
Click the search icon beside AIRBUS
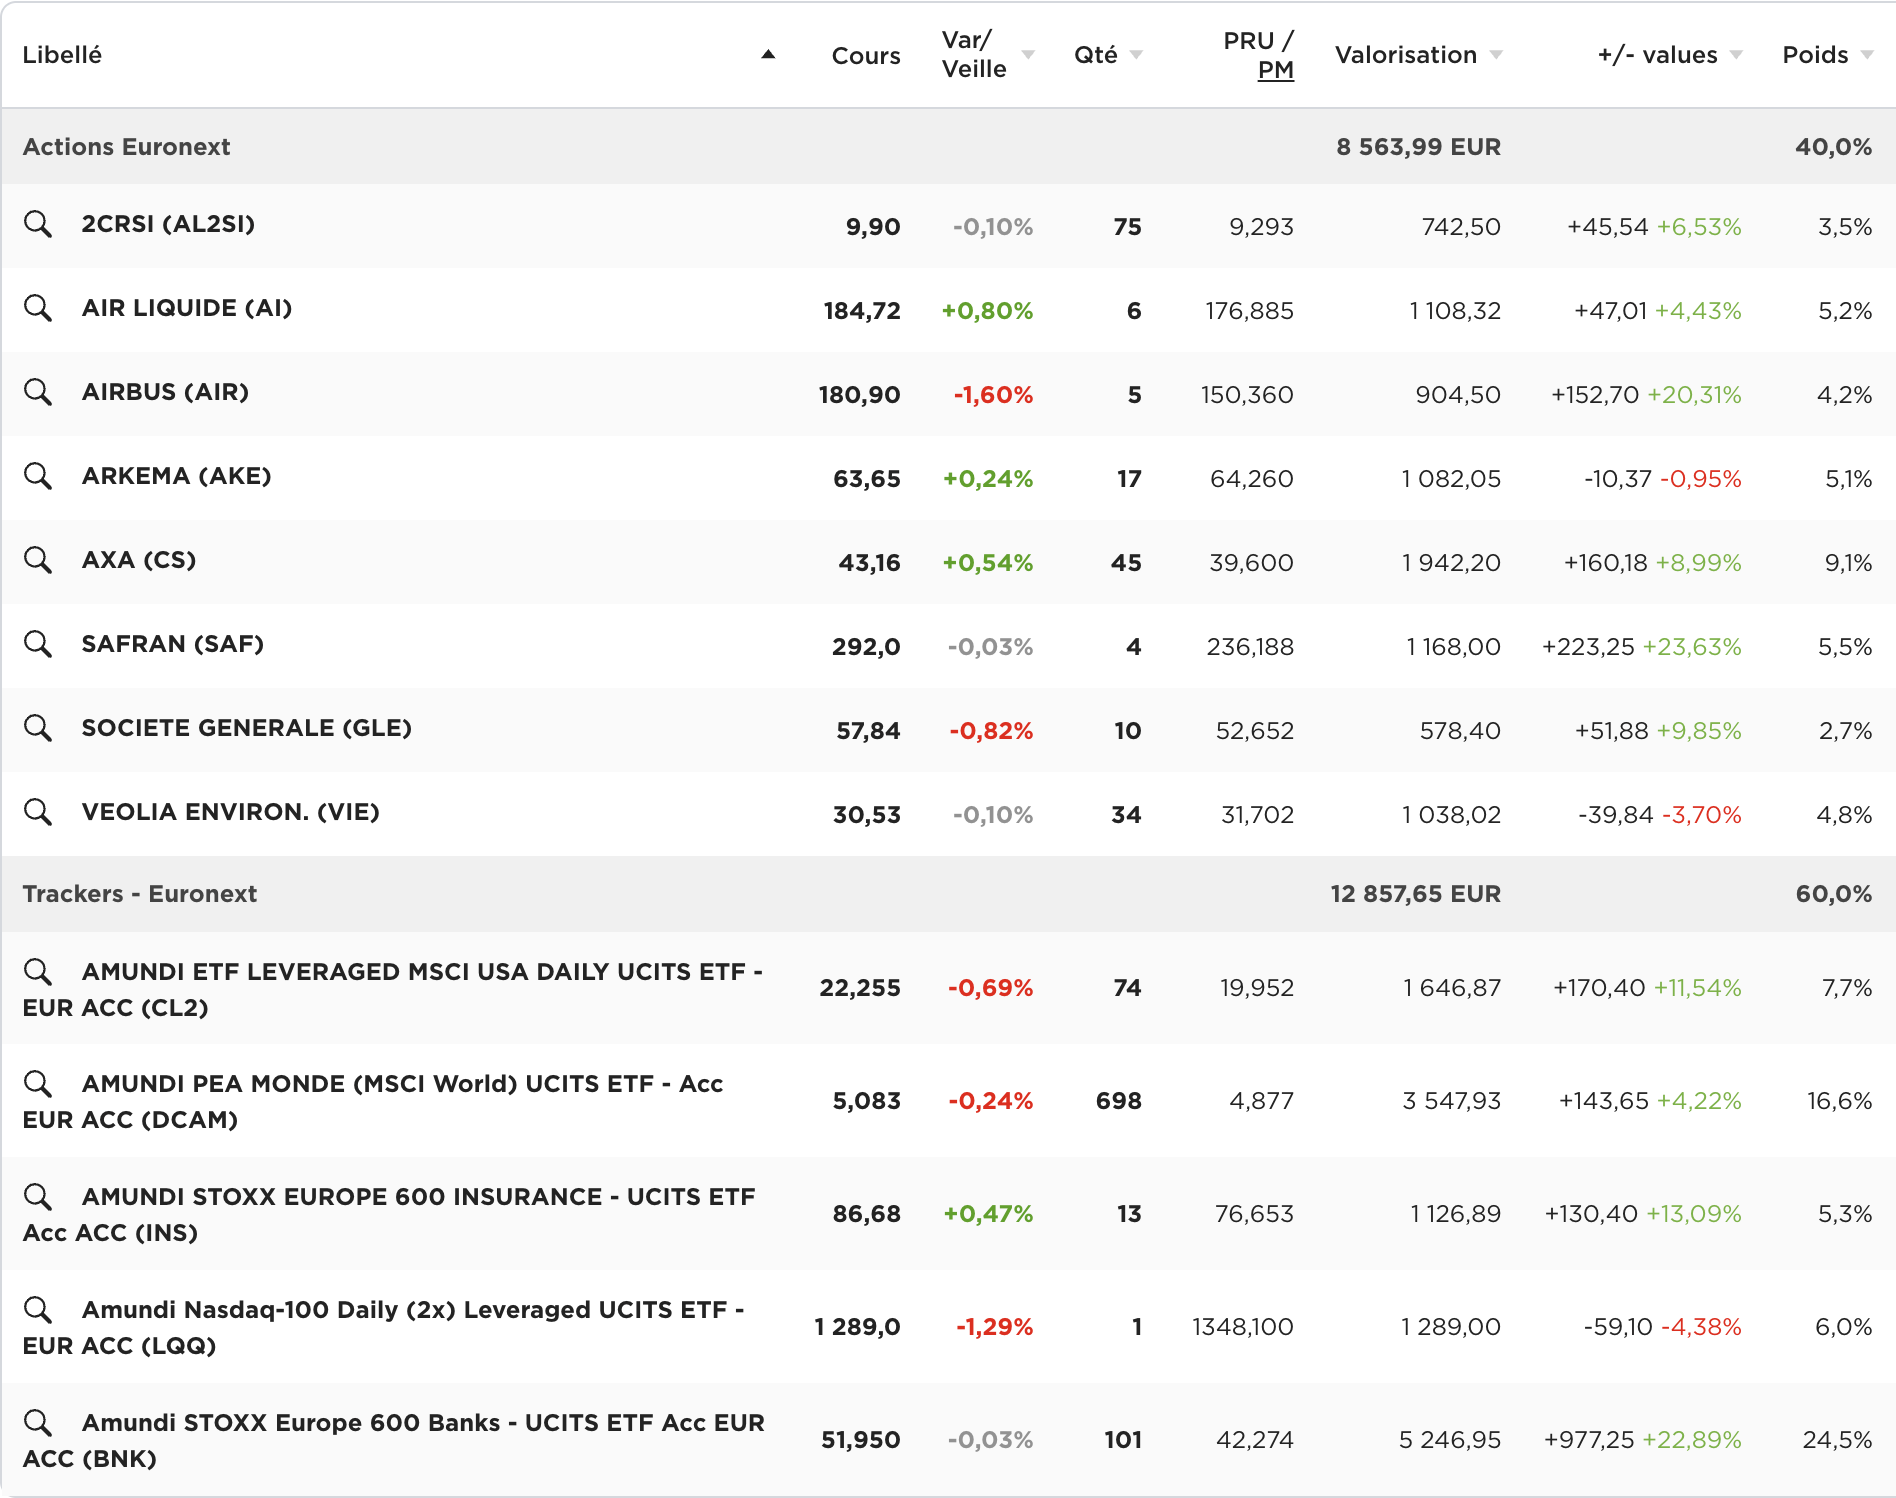click(38, 392)
